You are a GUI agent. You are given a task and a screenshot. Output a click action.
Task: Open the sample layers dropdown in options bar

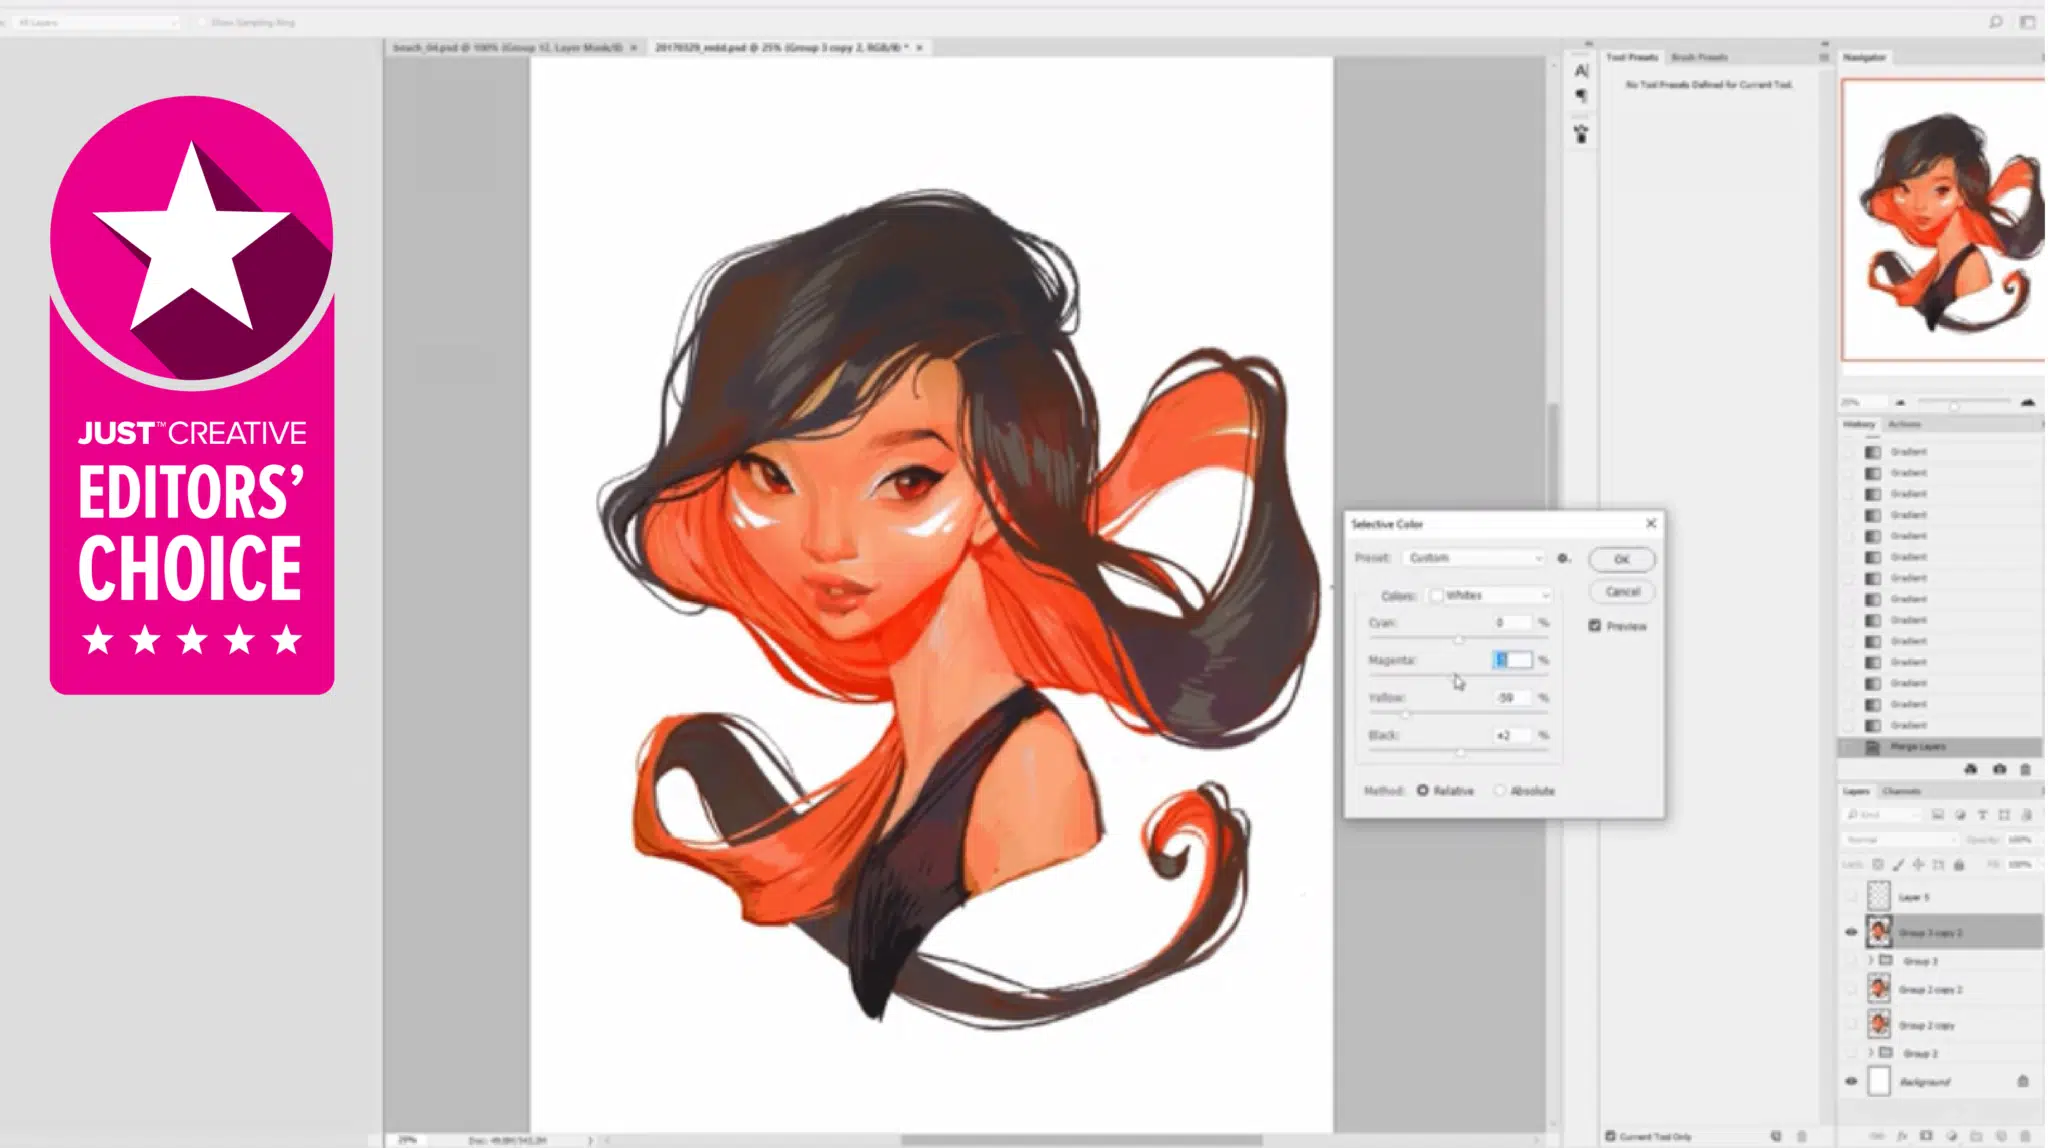click(96, 22)
